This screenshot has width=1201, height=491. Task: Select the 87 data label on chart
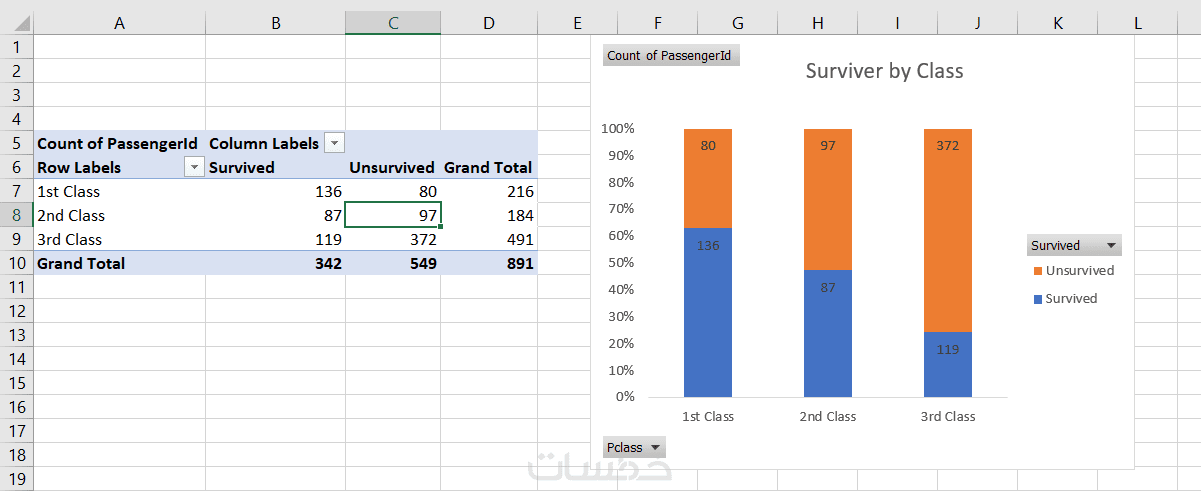pos(827,288)
